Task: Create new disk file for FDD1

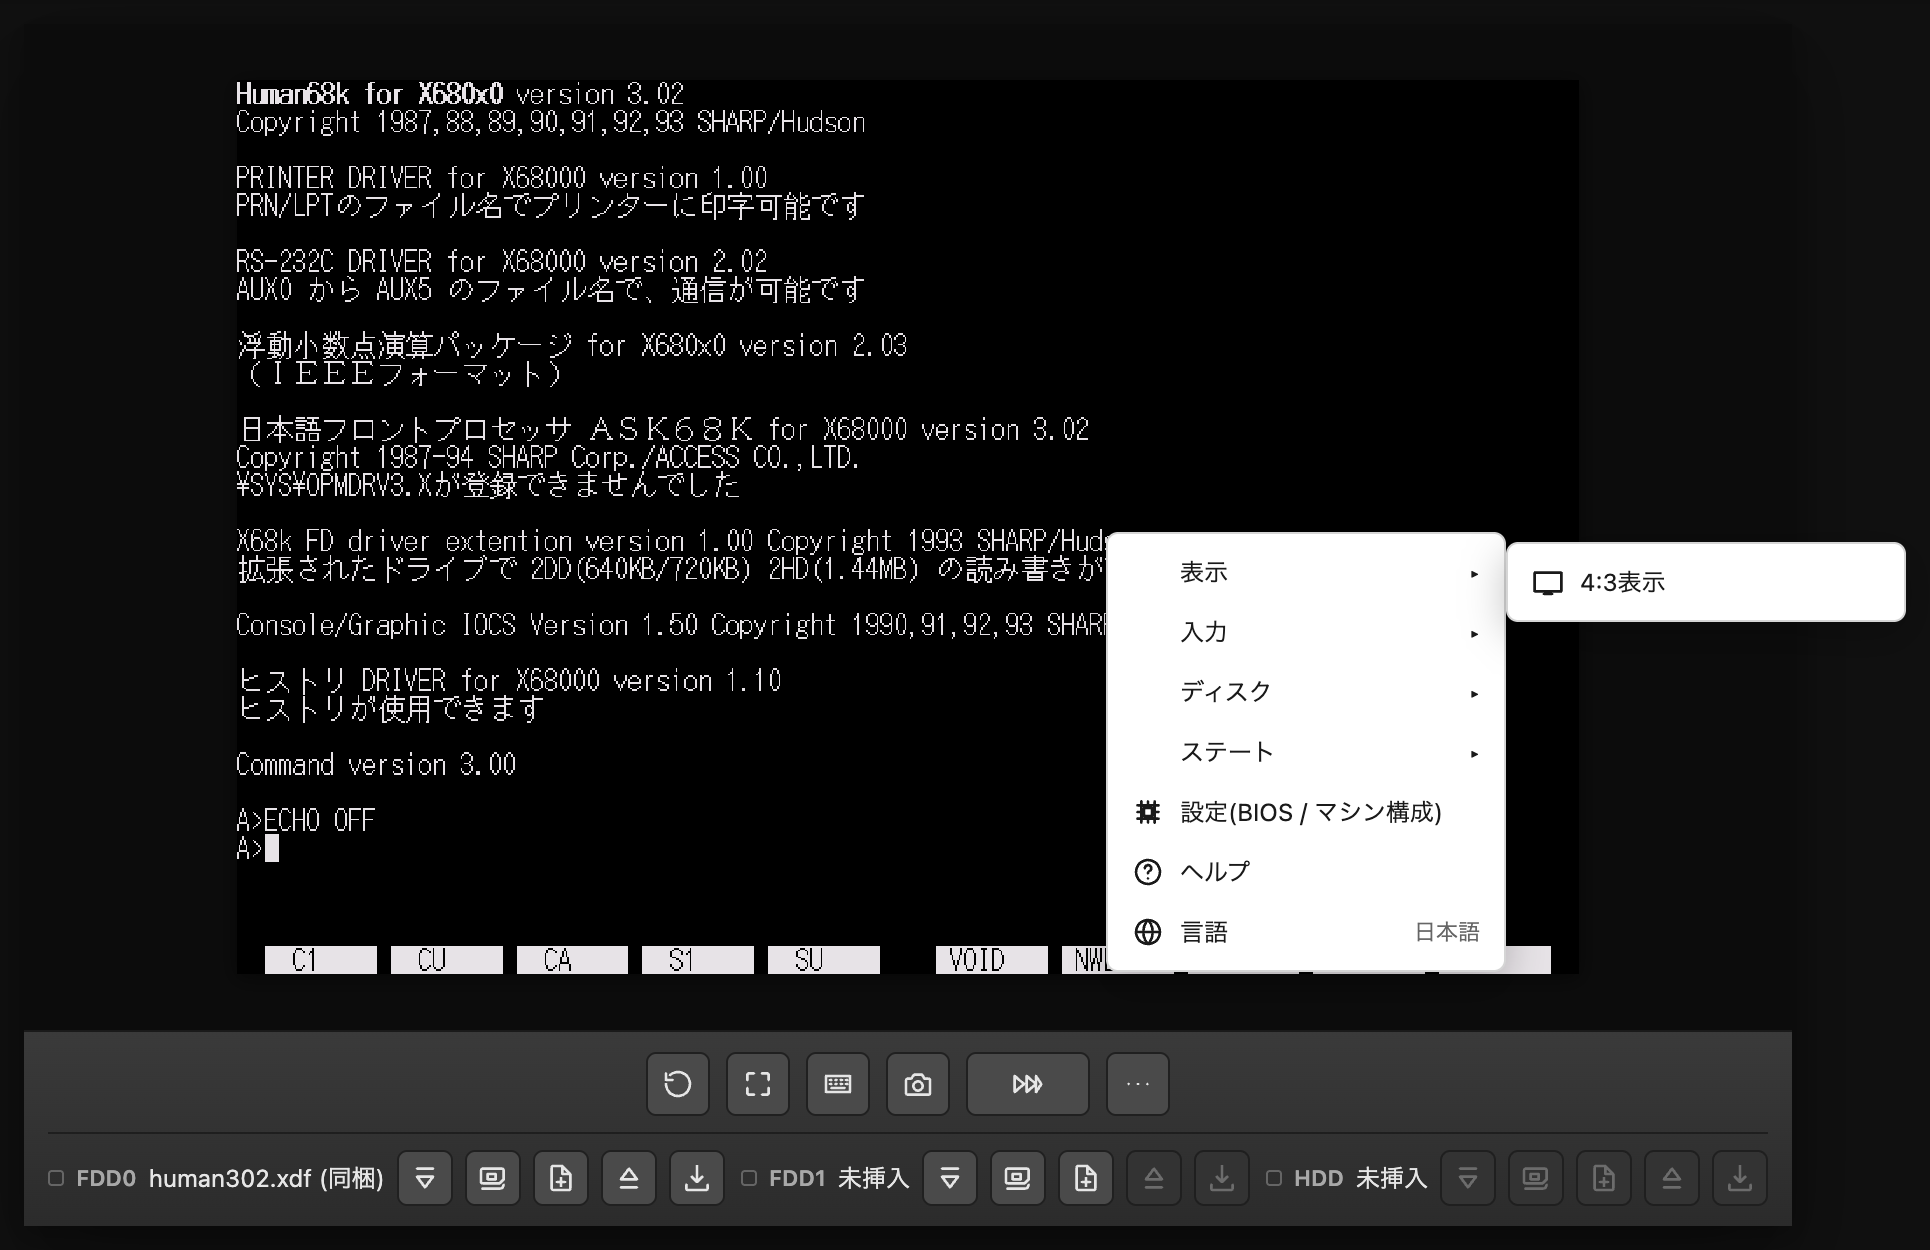Action: pos(1086,1178)
